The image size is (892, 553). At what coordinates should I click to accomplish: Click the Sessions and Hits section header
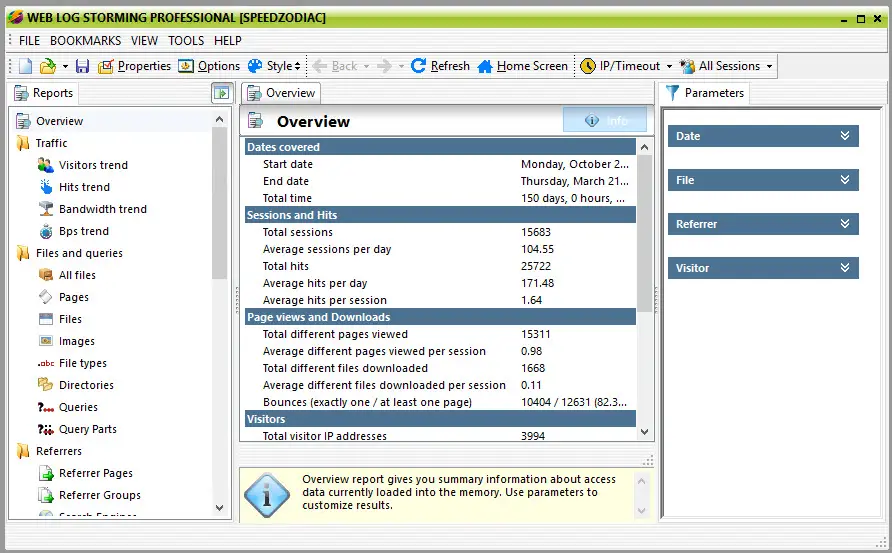440,215
